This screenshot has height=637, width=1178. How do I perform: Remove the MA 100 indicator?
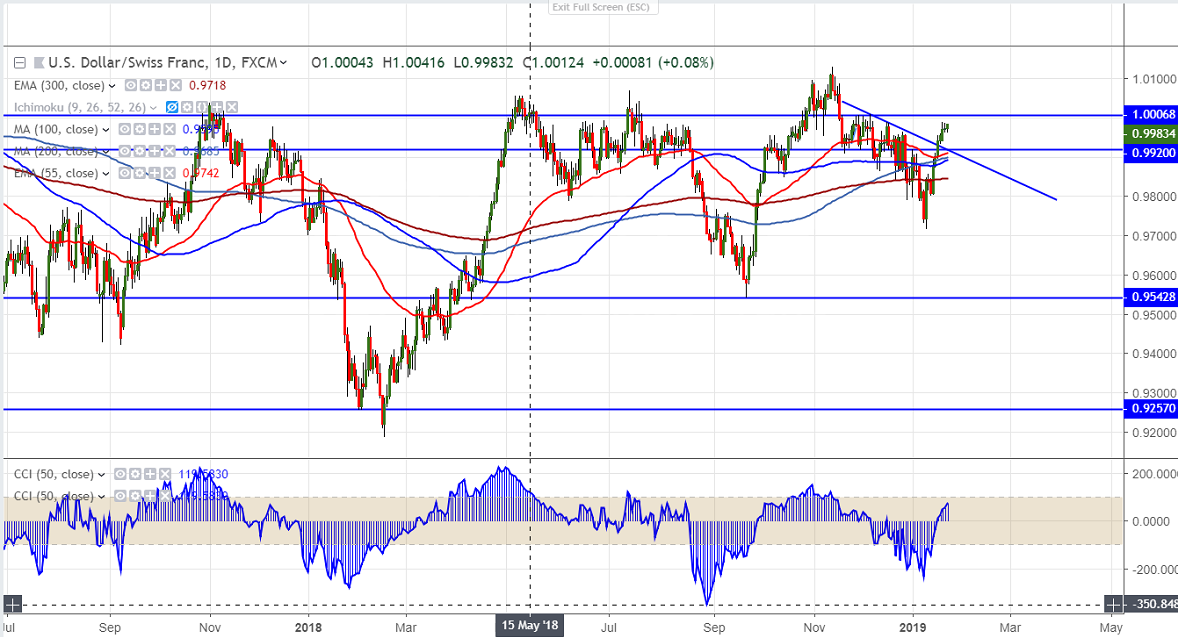tap(170, 130)
